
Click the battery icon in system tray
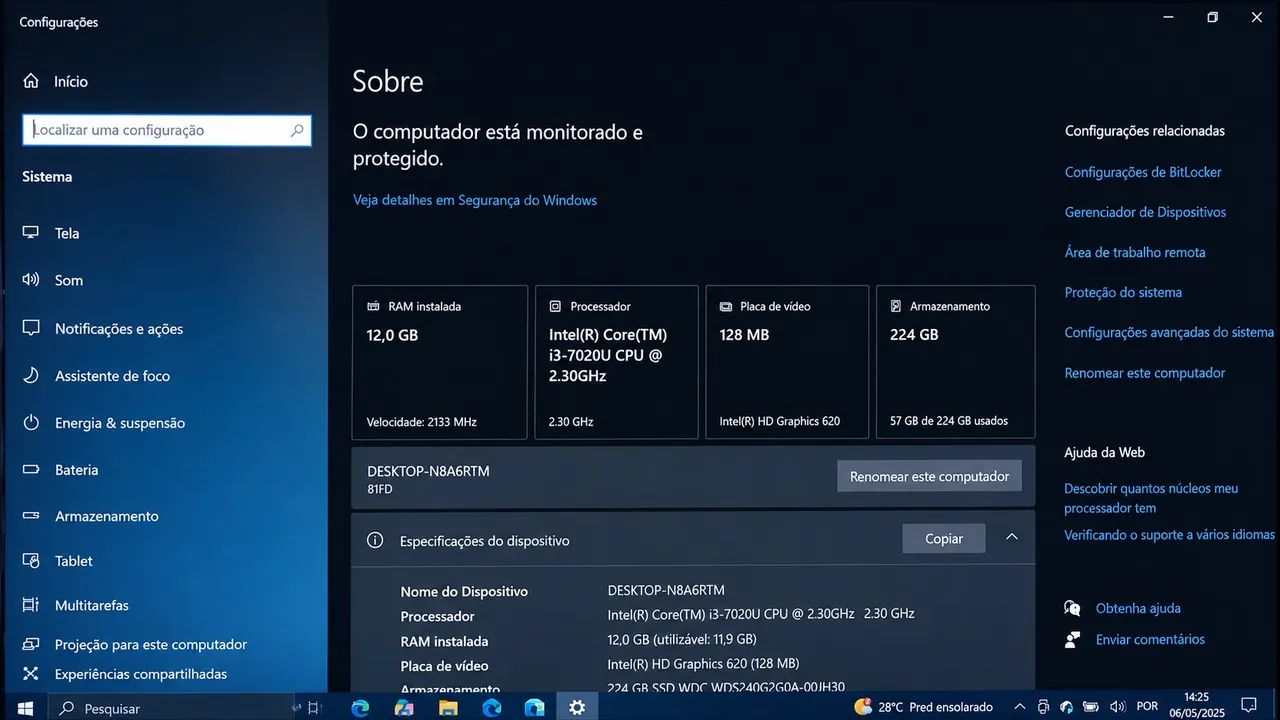[x=1092, y=707]
